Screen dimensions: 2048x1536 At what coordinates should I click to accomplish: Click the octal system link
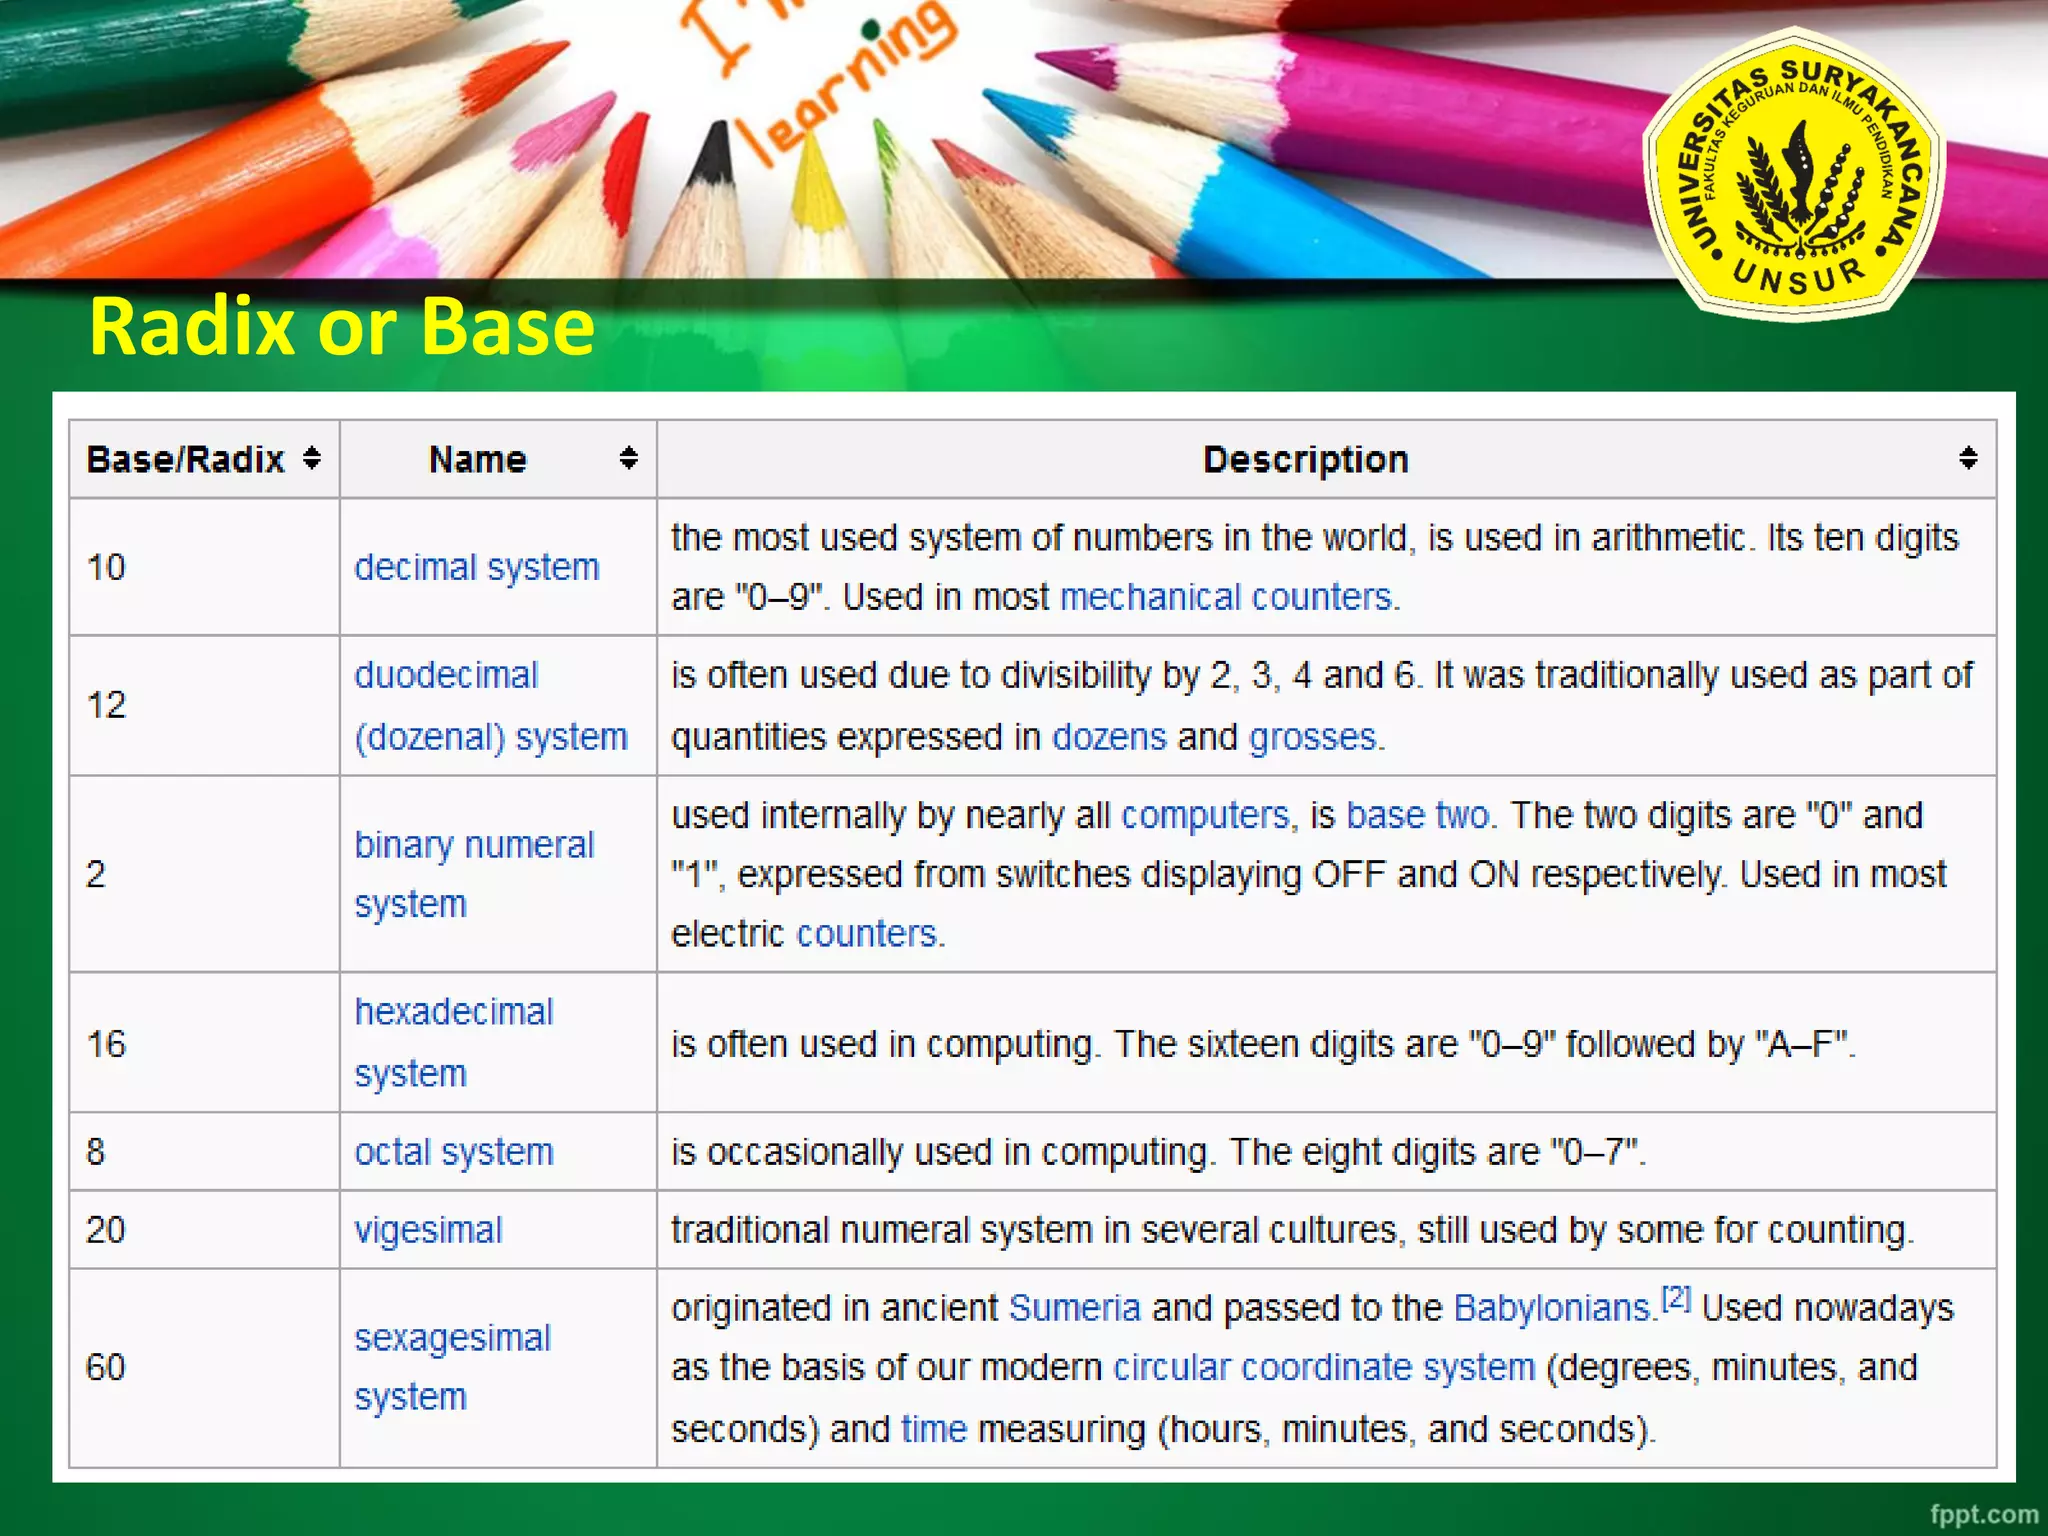point(454,1152)
